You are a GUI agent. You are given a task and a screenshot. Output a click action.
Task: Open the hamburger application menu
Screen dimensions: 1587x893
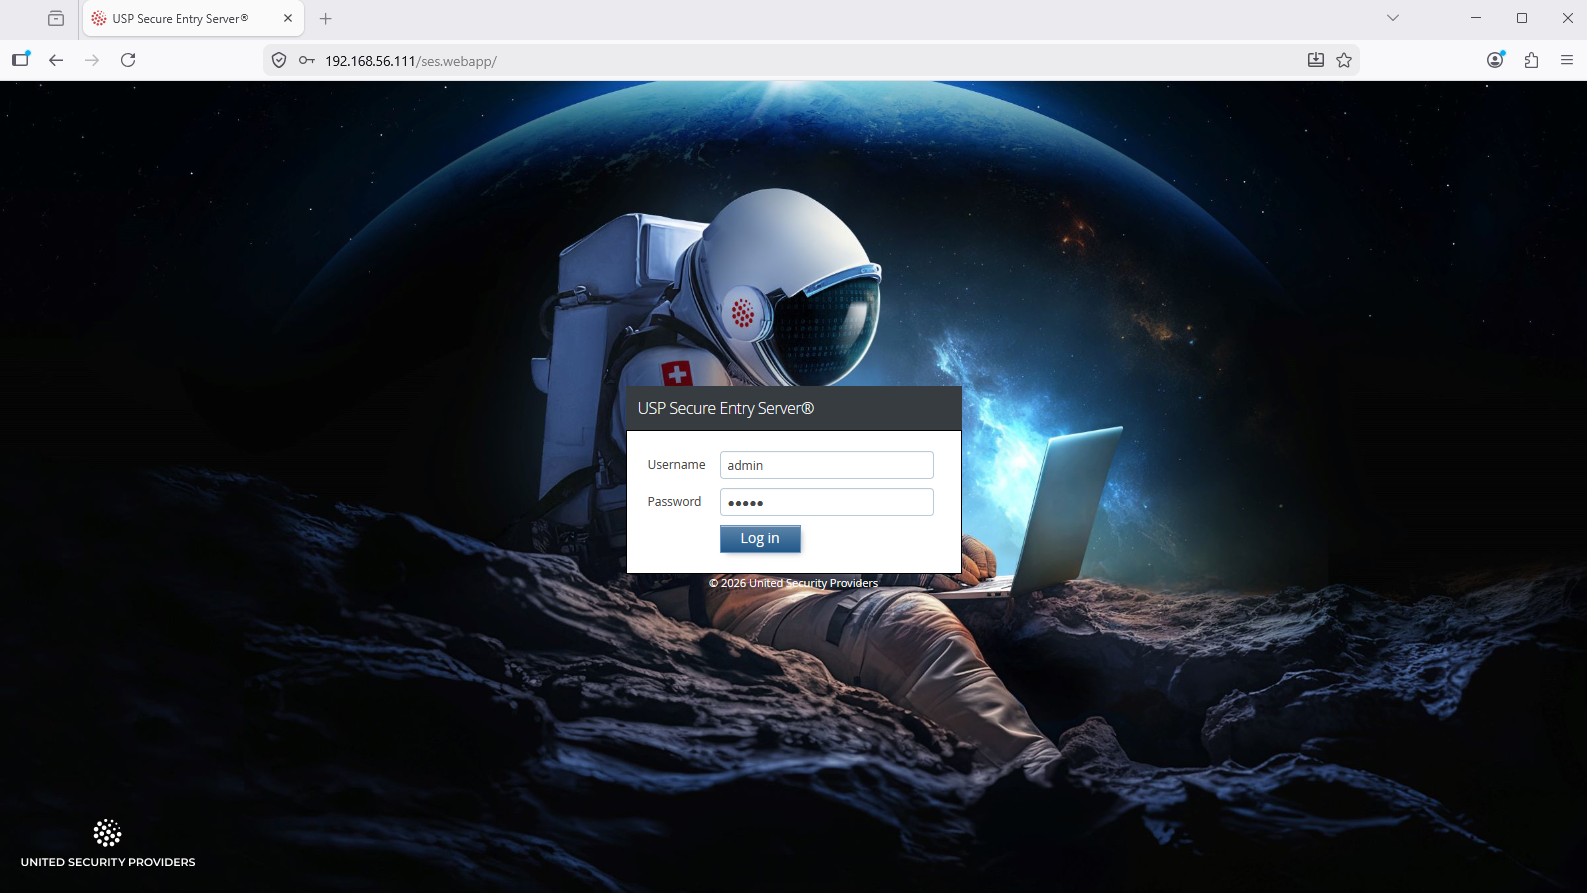1567,60
